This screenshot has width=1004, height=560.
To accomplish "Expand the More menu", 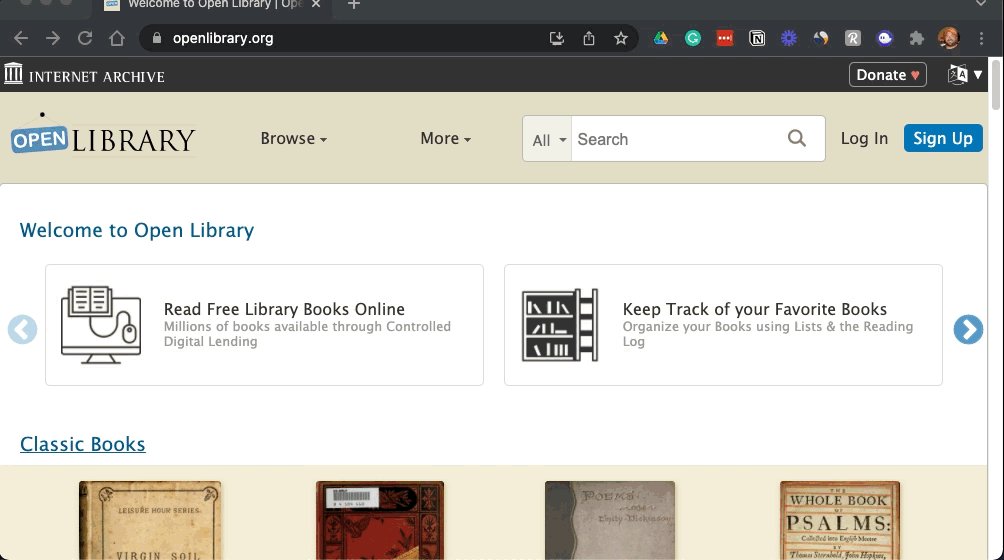I will point(446,138).
